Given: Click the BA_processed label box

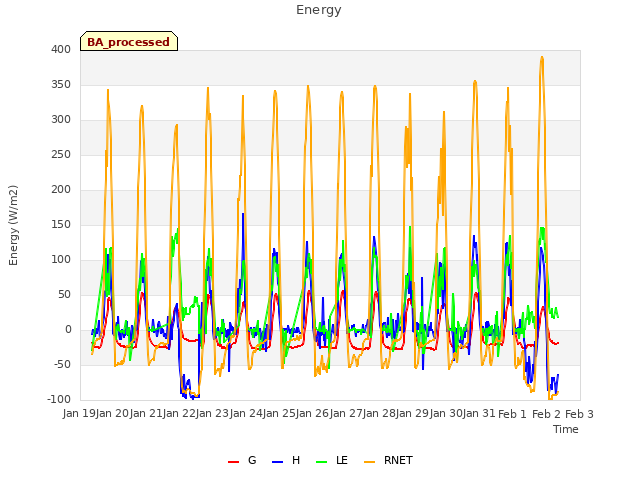Looking at the screenshot, I should [129, 41].
